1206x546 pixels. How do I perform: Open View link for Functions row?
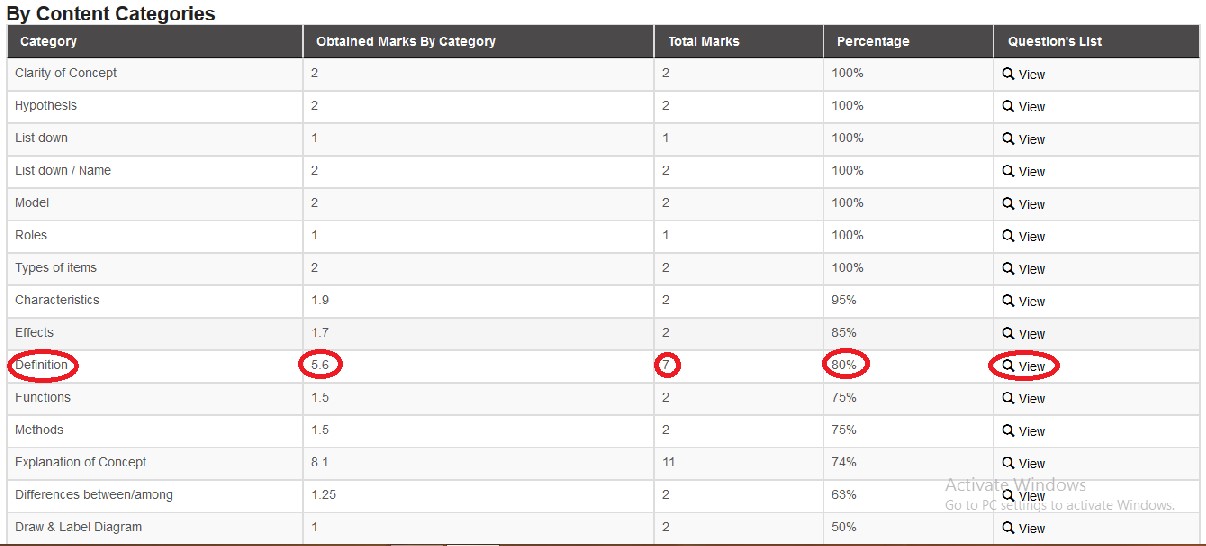pos(1031,399)
